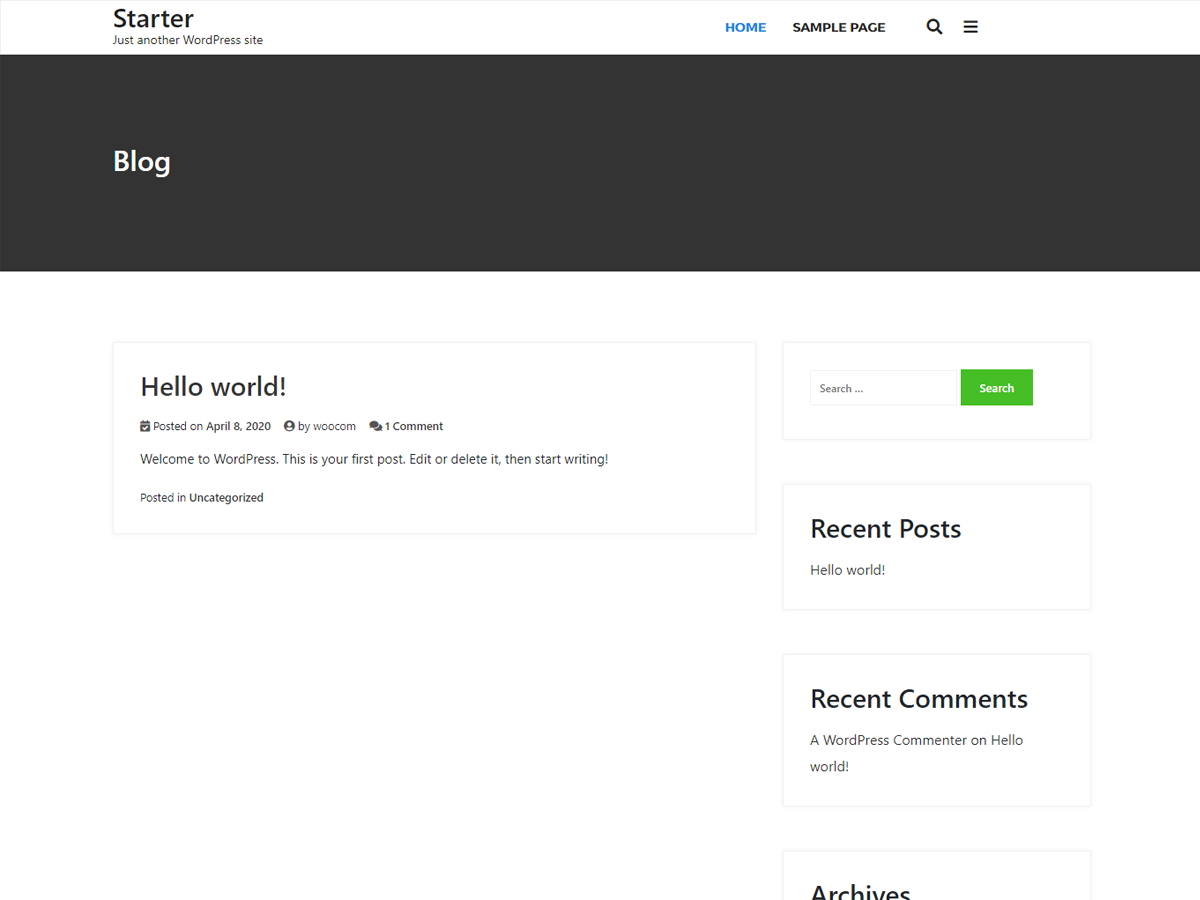Click the search magnifier icon in header
Image resolution: width=1200 pixels, height=900 pixels.
(934, 27)
